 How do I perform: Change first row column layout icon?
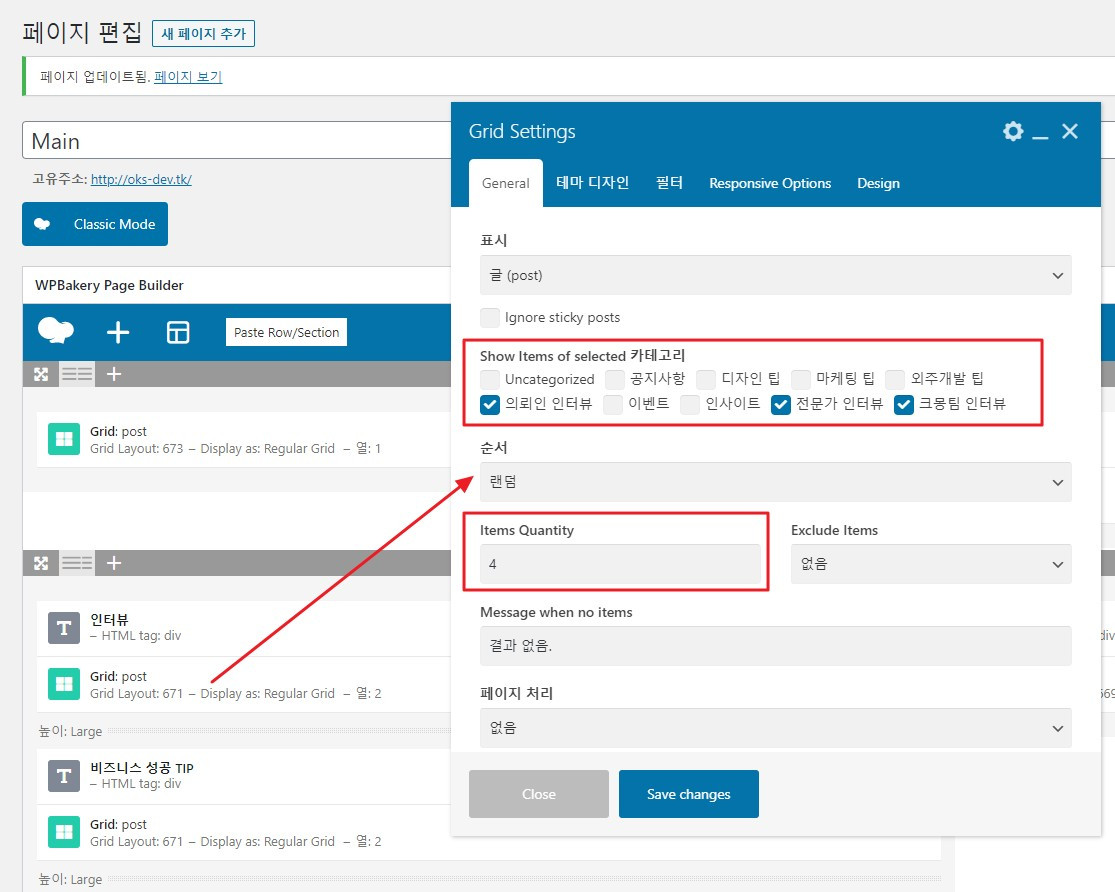(77, 374)
